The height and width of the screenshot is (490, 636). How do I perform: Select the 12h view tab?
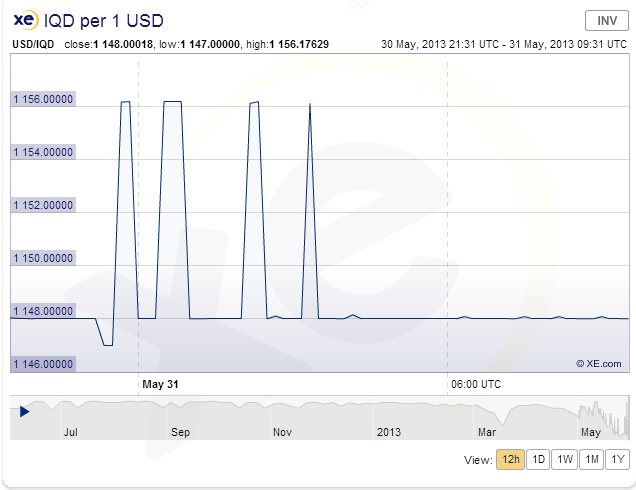click(x=510, y=459)
